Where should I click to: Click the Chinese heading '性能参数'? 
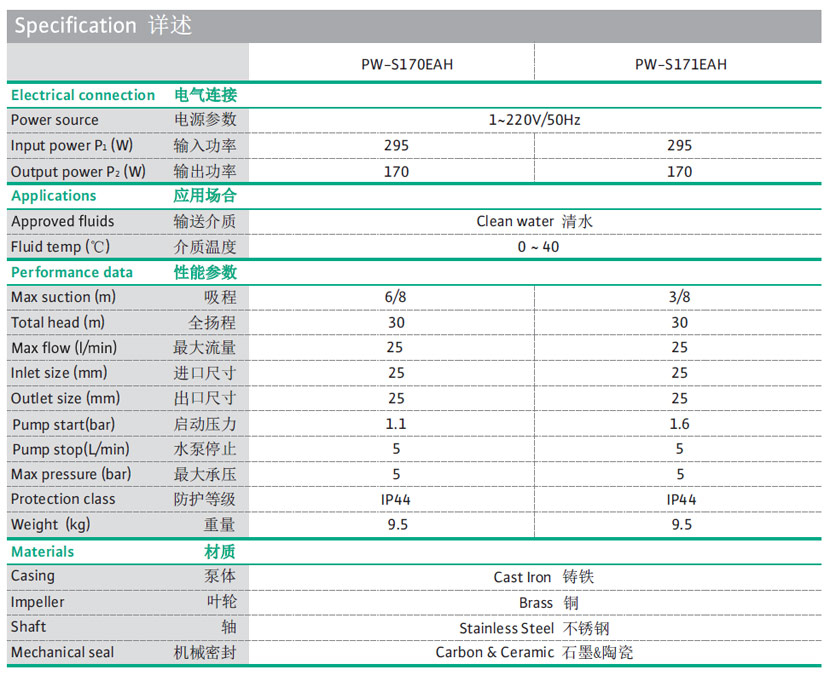coord(205,273)
